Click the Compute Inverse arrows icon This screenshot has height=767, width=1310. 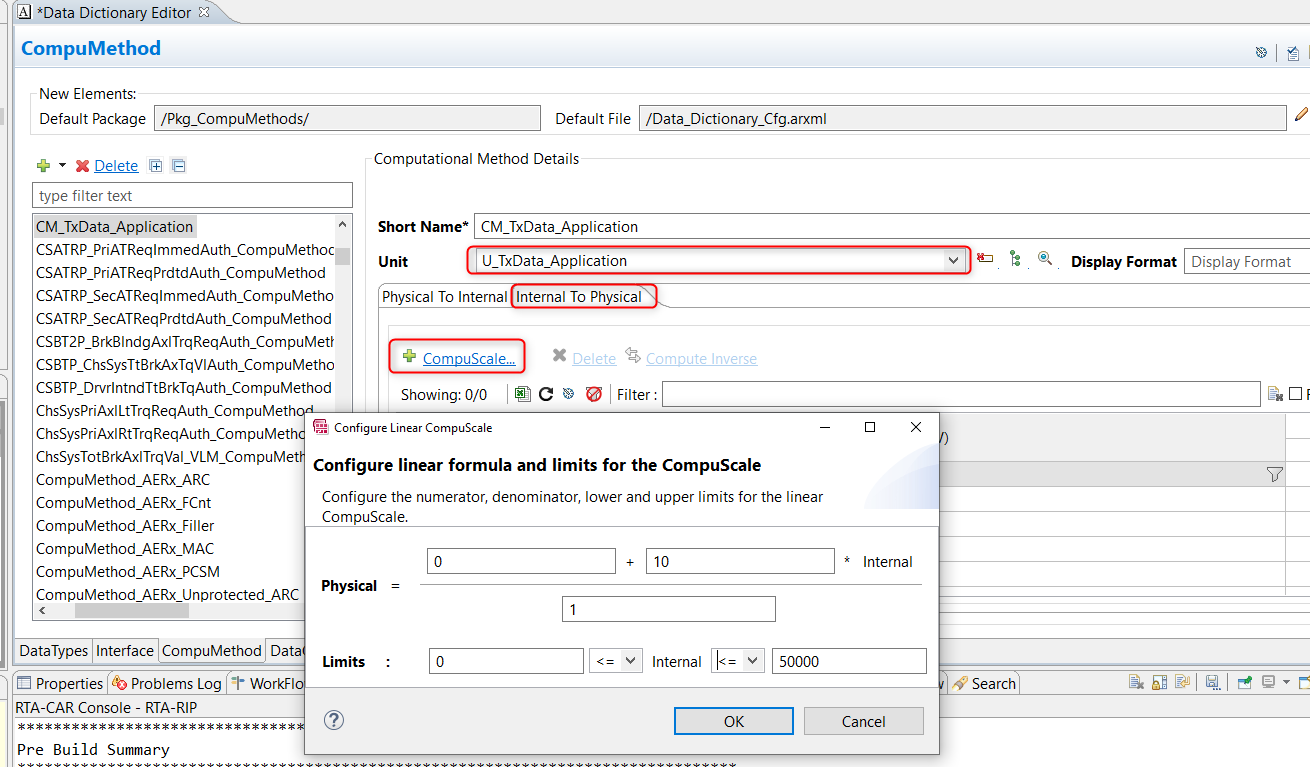tap(633, 356)
